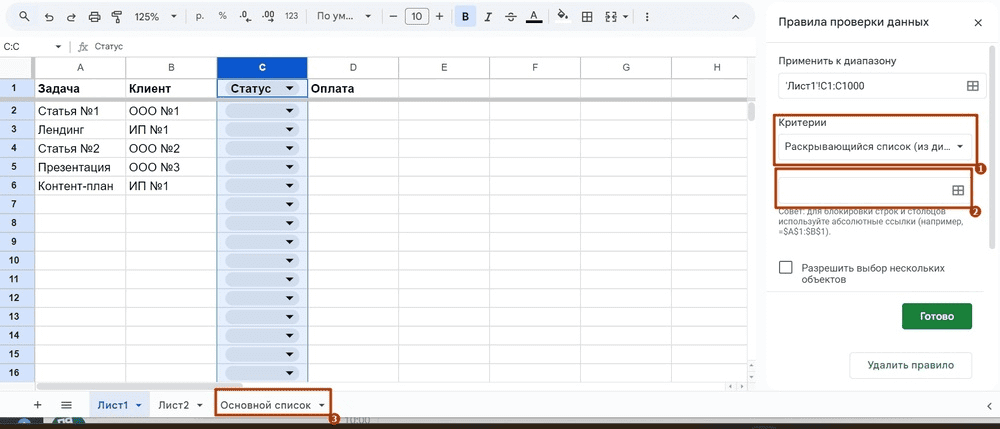
Task: Open the 125% zoom dropdown
Action: tap(156, 17)
